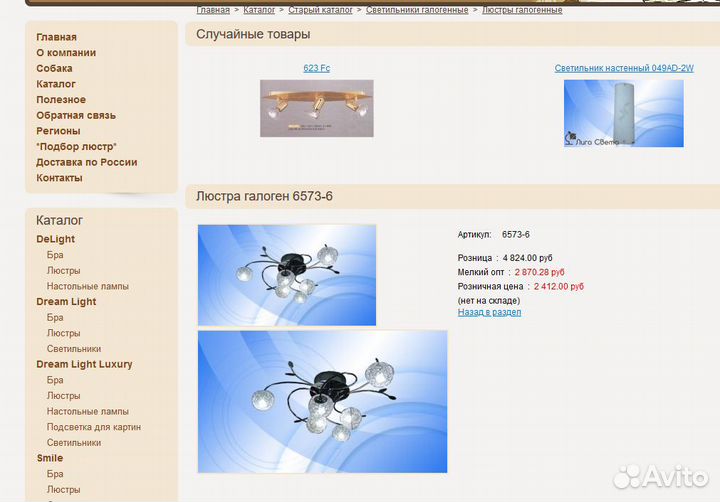The image size is (720, 502).
Task: Expand the DeLight catalog category
Action: click(x=55, y=239)
